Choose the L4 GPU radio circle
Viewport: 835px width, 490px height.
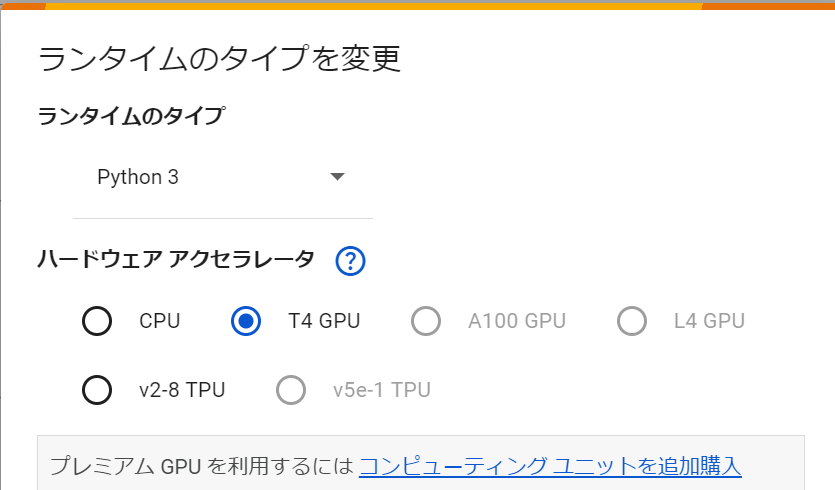[x=632, y=321]
